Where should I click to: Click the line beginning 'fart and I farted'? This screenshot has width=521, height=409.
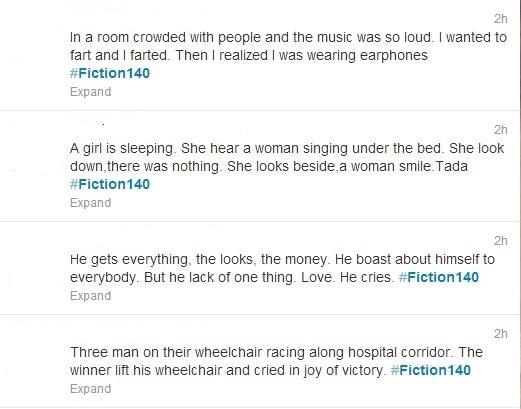[249, 55]
